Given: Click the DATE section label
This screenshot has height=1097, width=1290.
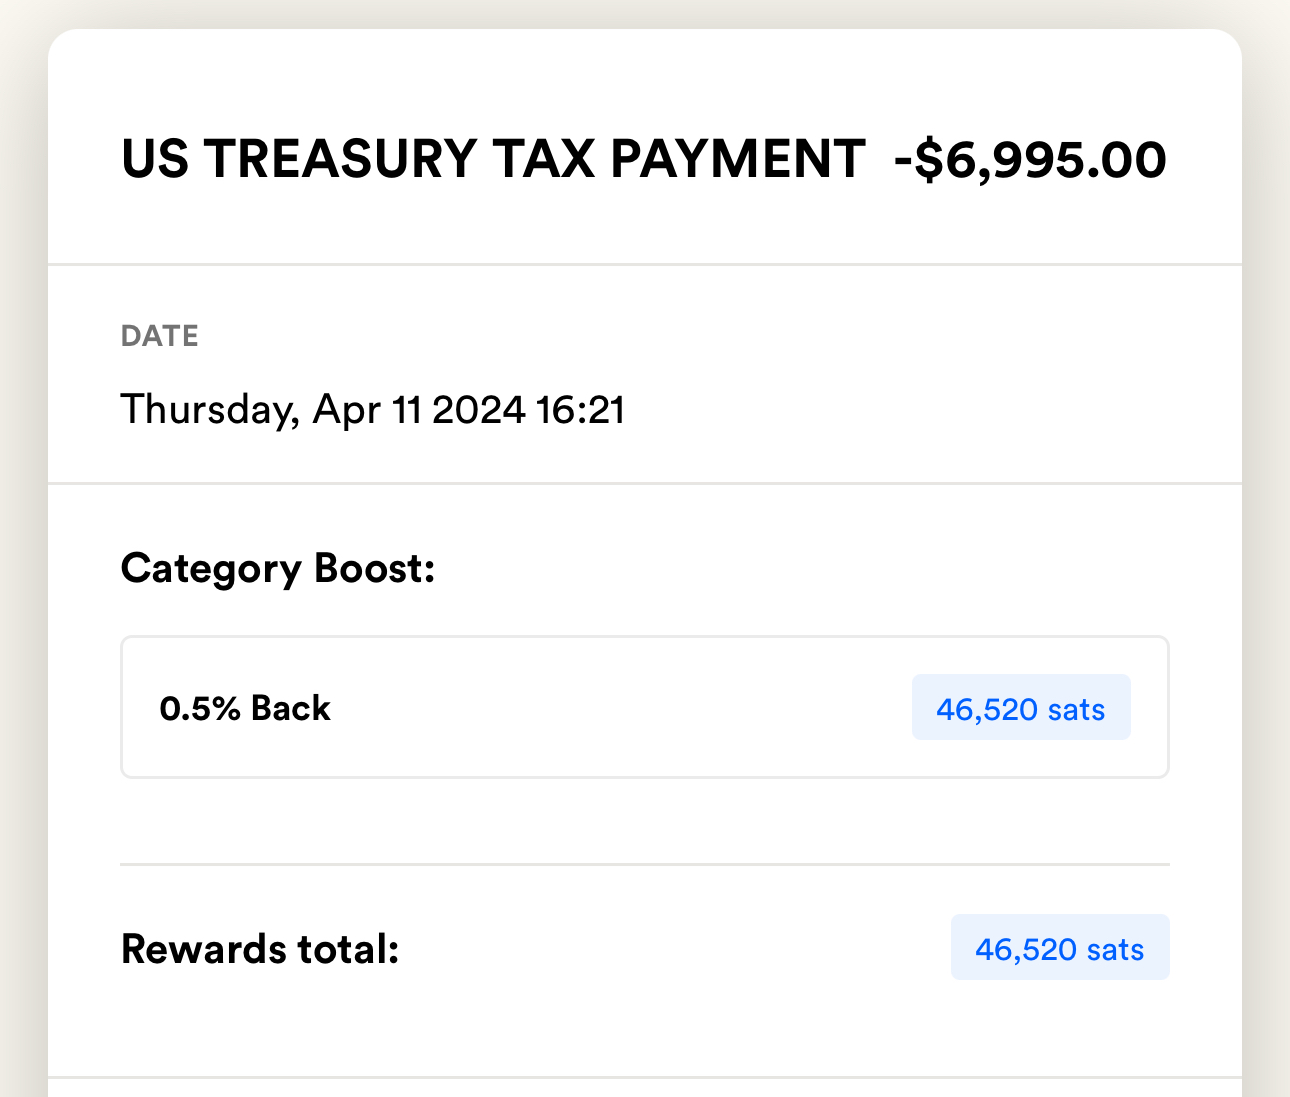Looking at the screenshot, I should (160, 336).
